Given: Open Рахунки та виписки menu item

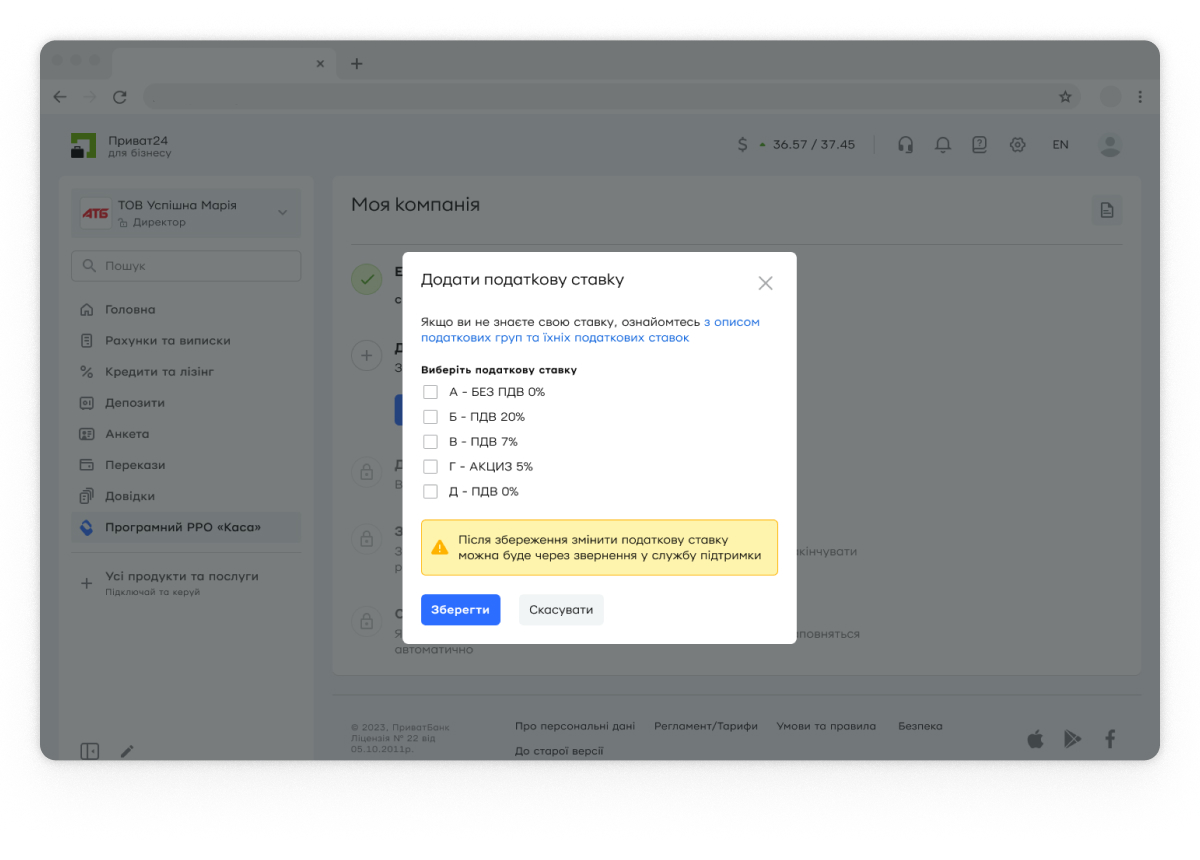Looking at the screenshot, I should tap(167, 341).
